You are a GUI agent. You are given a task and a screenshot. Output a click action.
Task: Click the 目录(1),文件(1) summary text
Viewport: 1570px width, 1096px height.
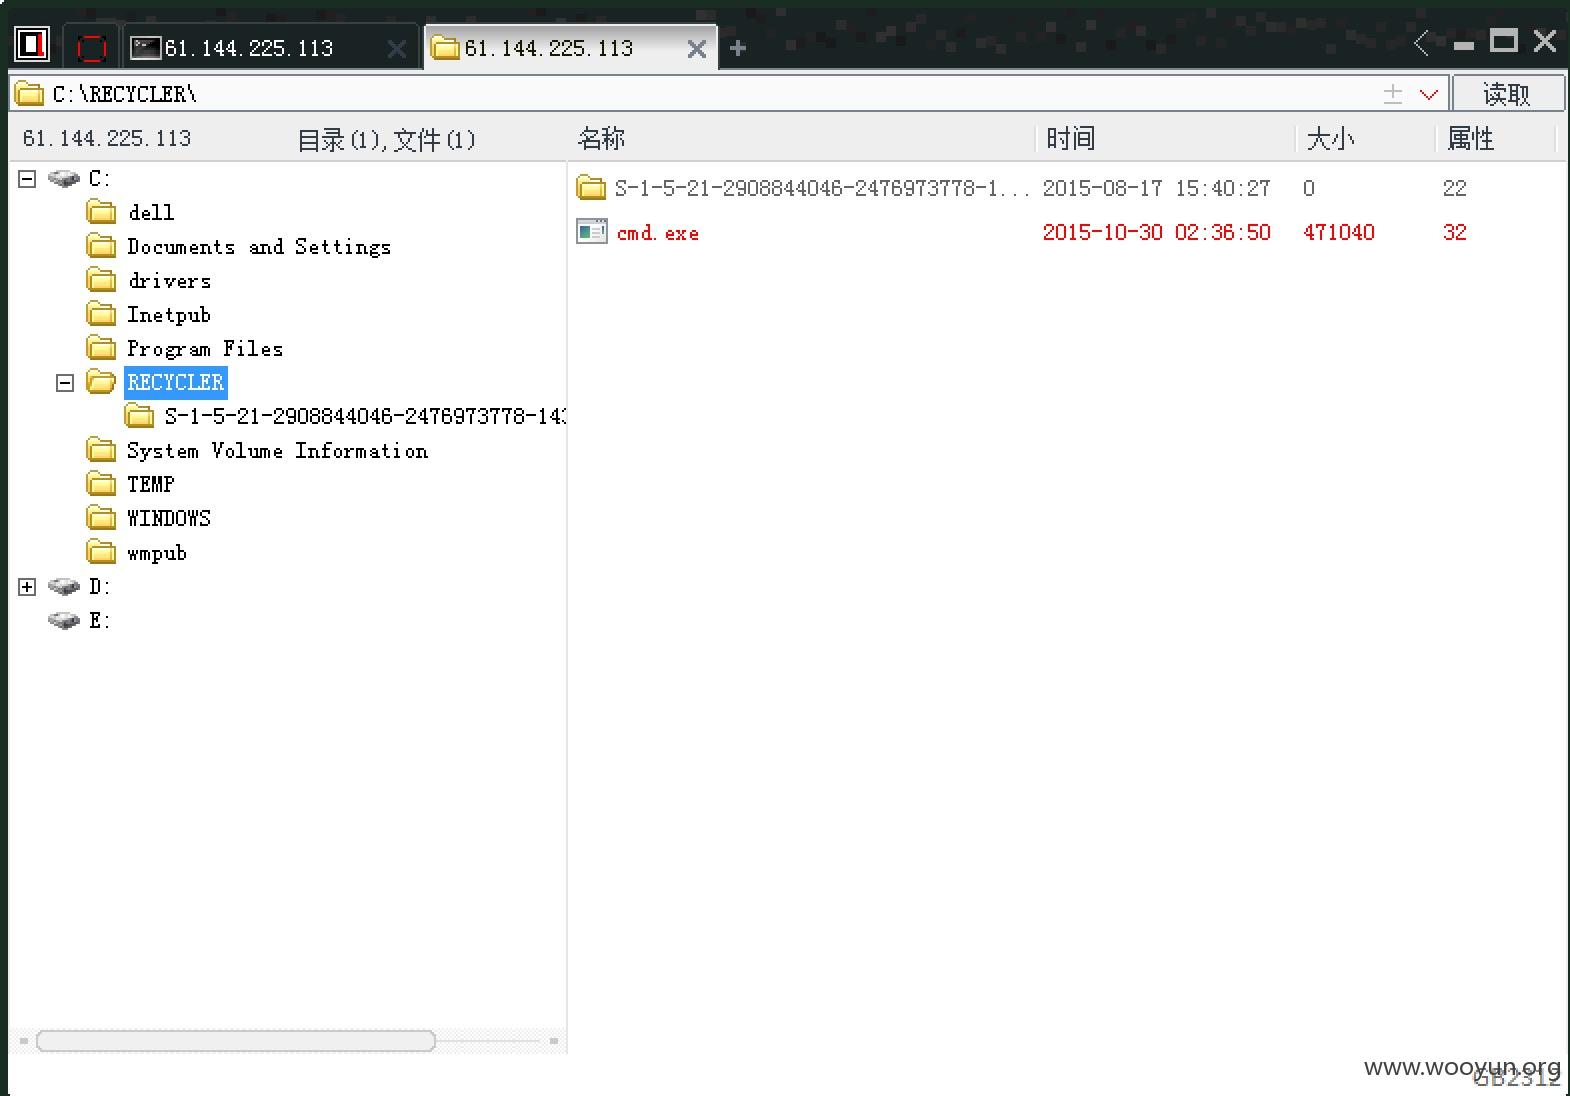click(x=387, y=140)
